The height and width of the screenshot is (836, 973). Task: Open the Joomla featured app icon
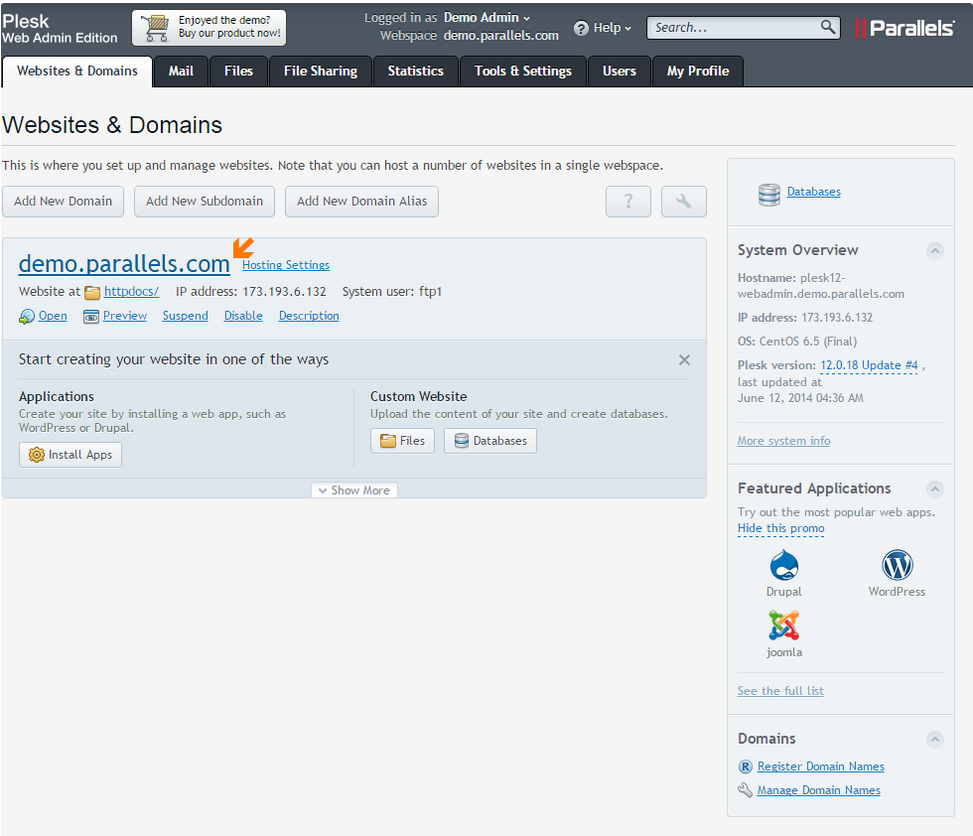coord(784,626)
